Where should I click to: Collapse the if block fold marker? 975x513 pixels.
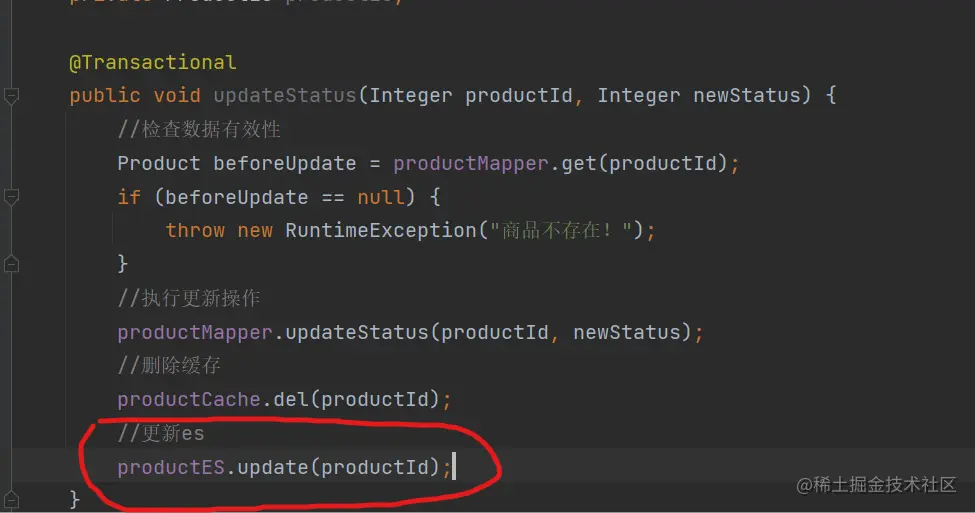(x=11, y=197)
